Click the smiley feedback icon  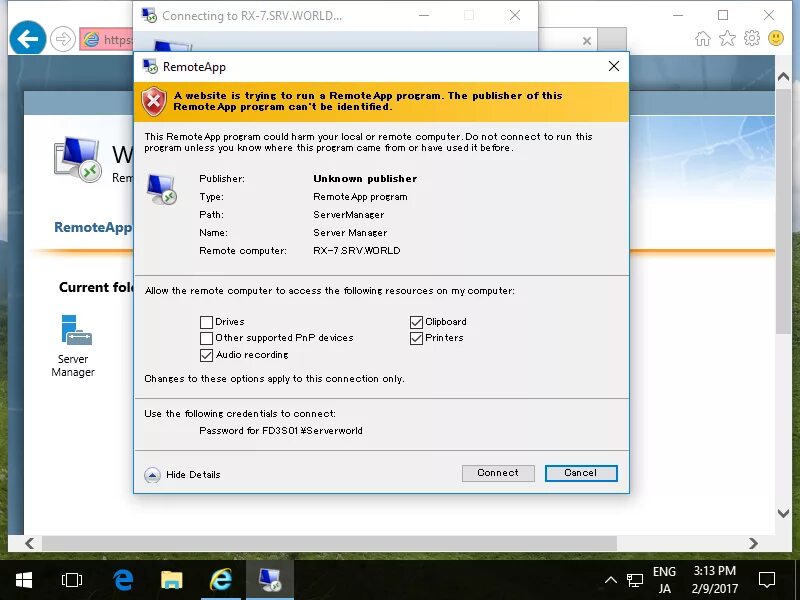coord(776,38)
